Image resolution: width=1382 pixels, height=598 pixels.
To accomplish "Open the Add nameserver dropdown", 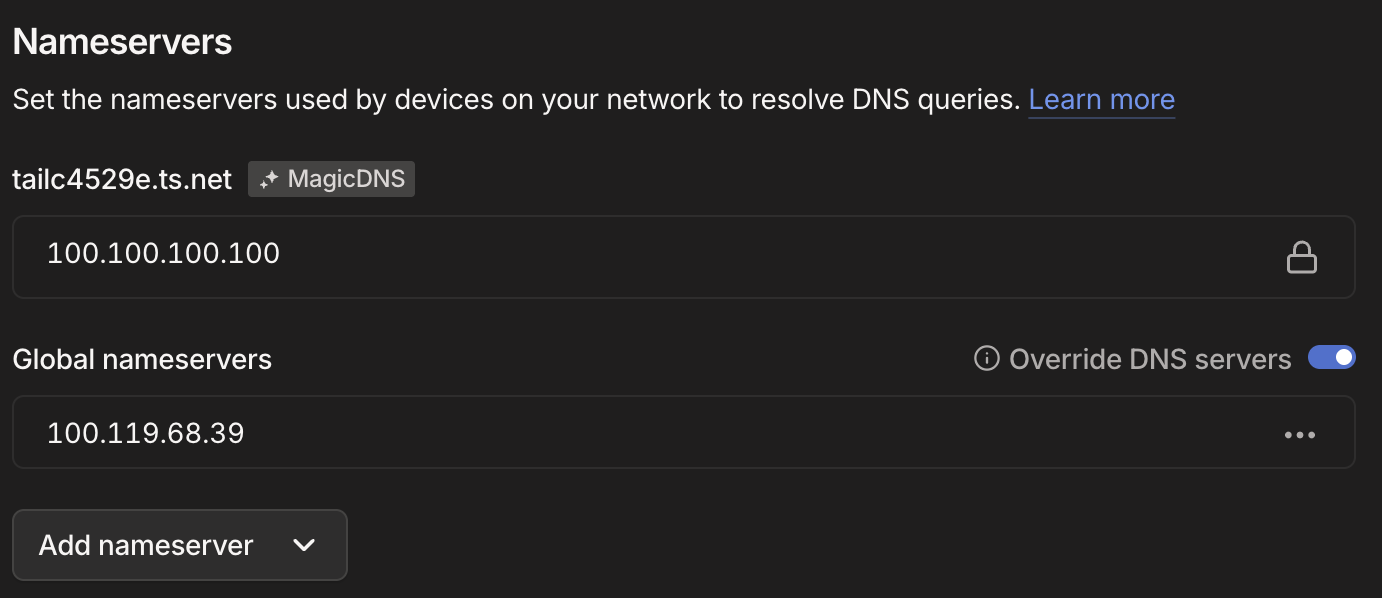I will [x=180, y=545].
